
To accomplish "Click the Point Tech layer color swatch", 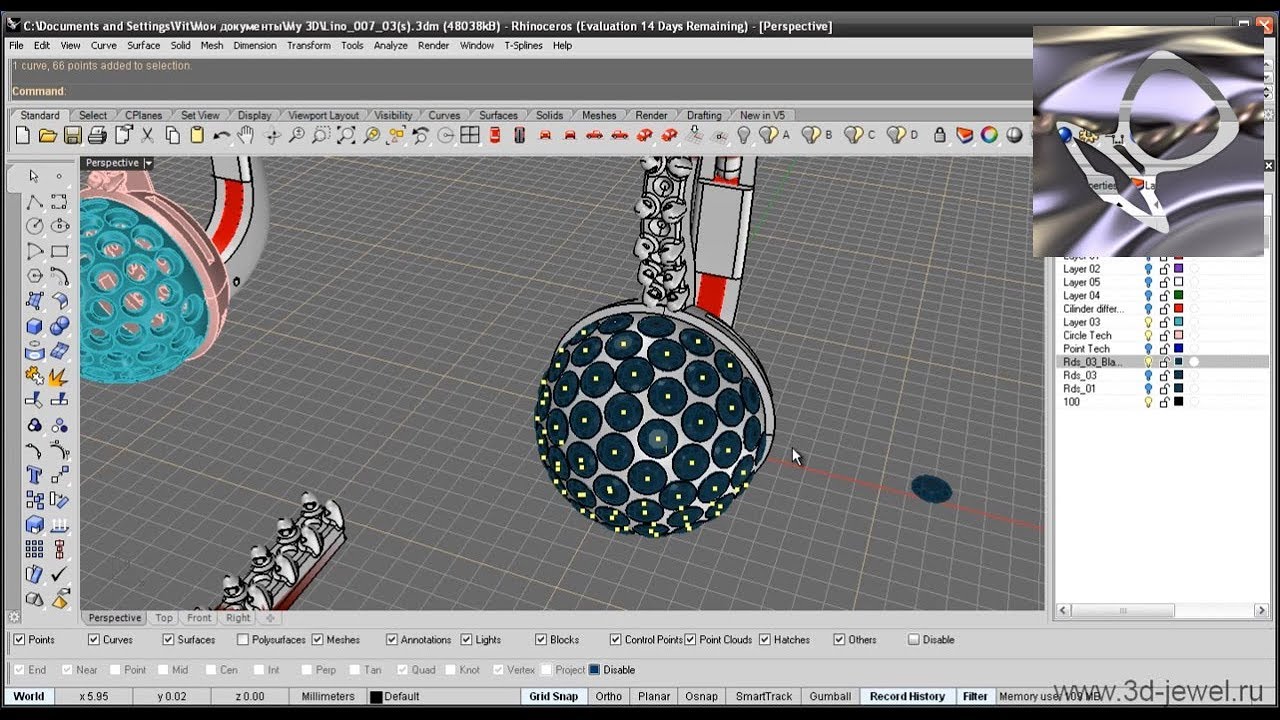I will pyautogui.click(x=1179, y=349).
